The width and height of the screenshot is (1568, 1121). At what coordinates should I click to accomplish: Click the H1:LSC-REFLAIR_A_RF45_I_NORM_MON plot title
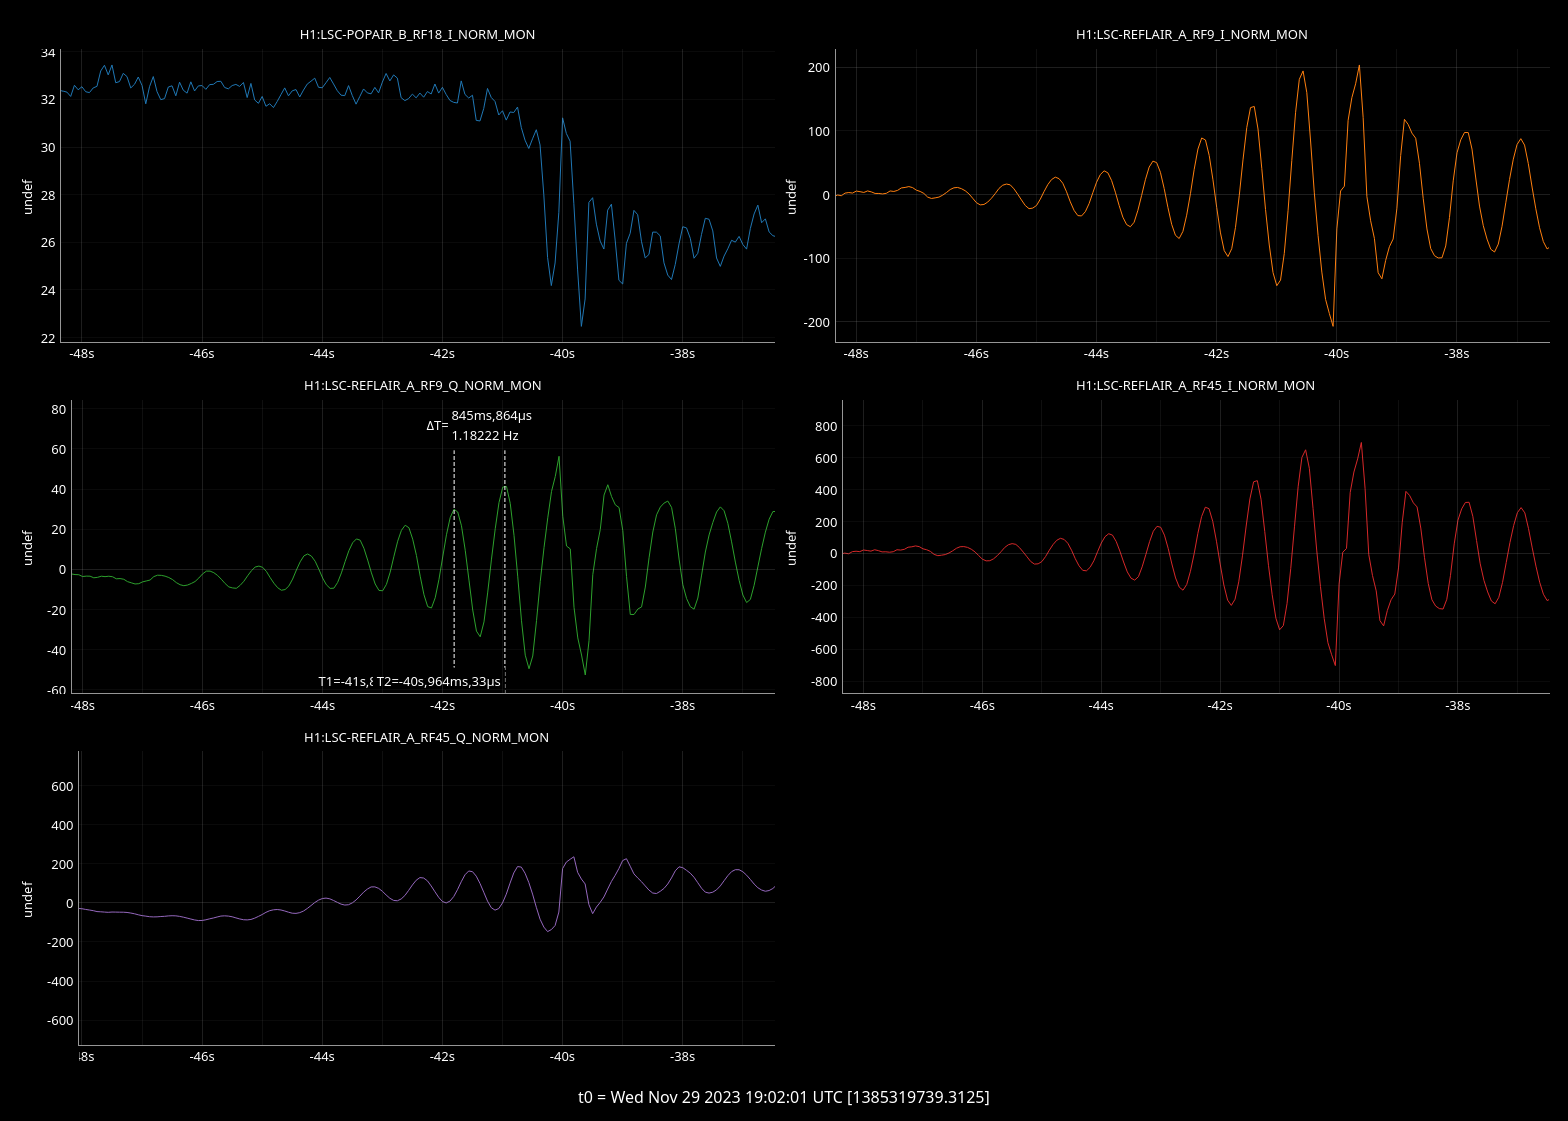click(1195, 385)
